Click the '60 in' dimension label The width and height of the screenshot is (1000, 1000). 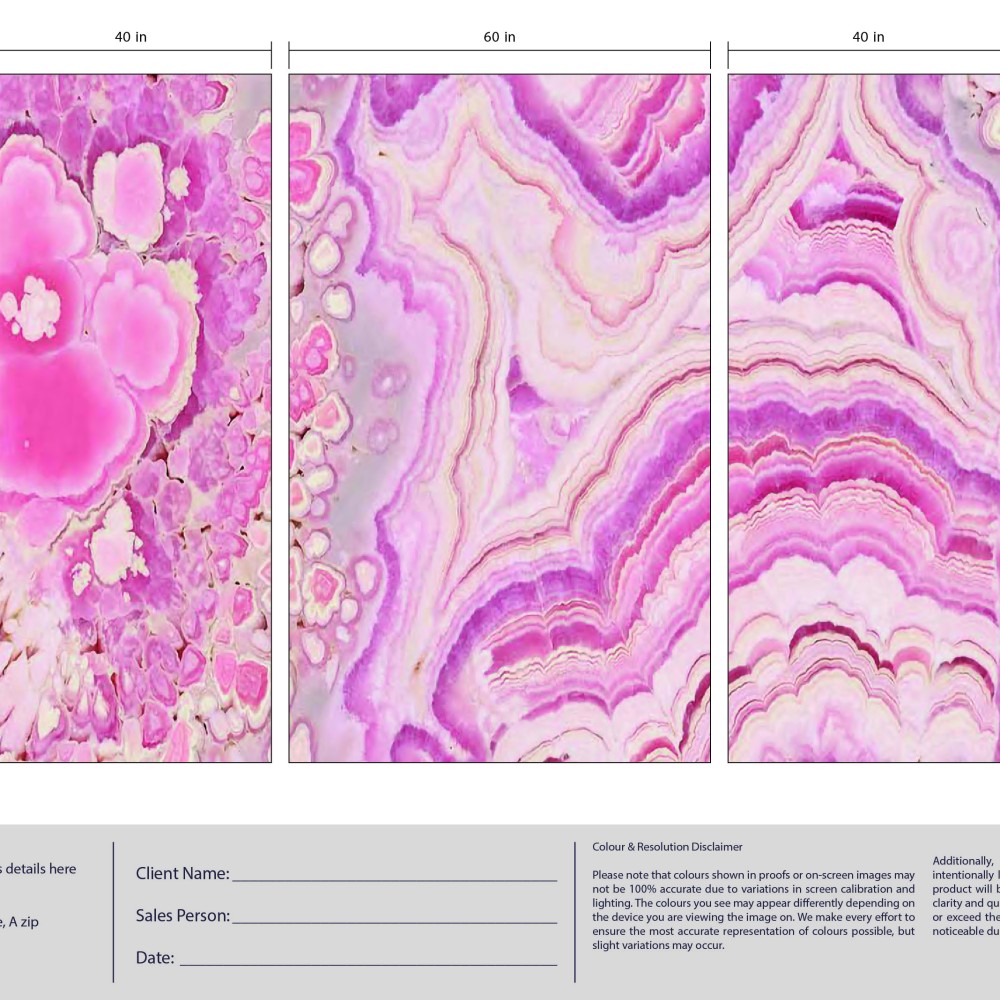499,37
